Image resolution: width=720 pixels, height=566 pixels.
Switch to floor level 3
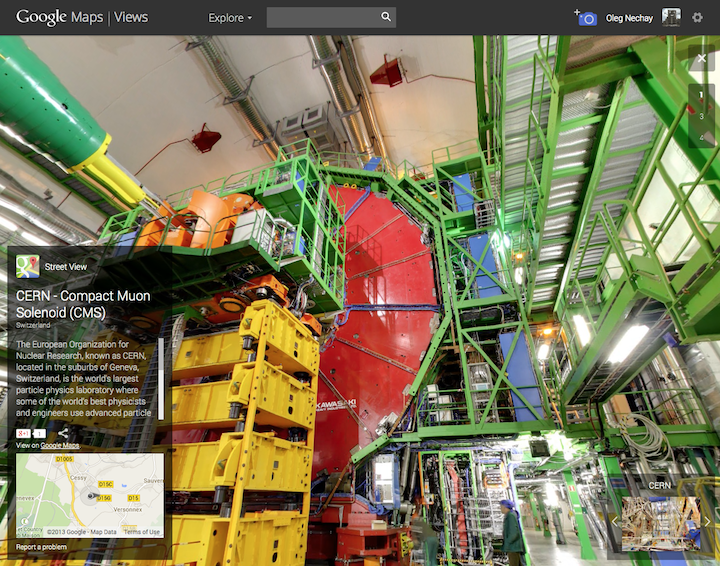click(701, 116)
